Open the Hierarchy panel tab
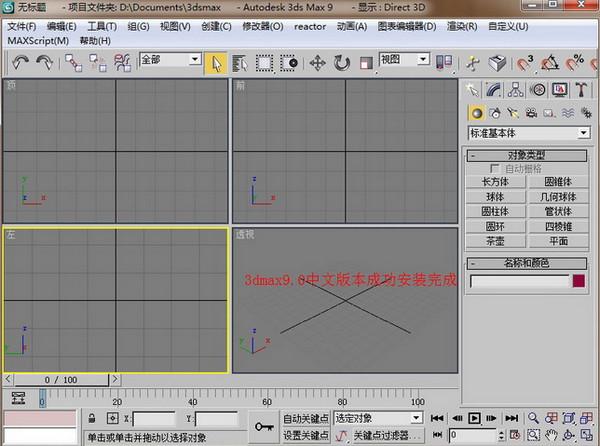The width and height of the screenshot is (600, 446). coord(516,90)
